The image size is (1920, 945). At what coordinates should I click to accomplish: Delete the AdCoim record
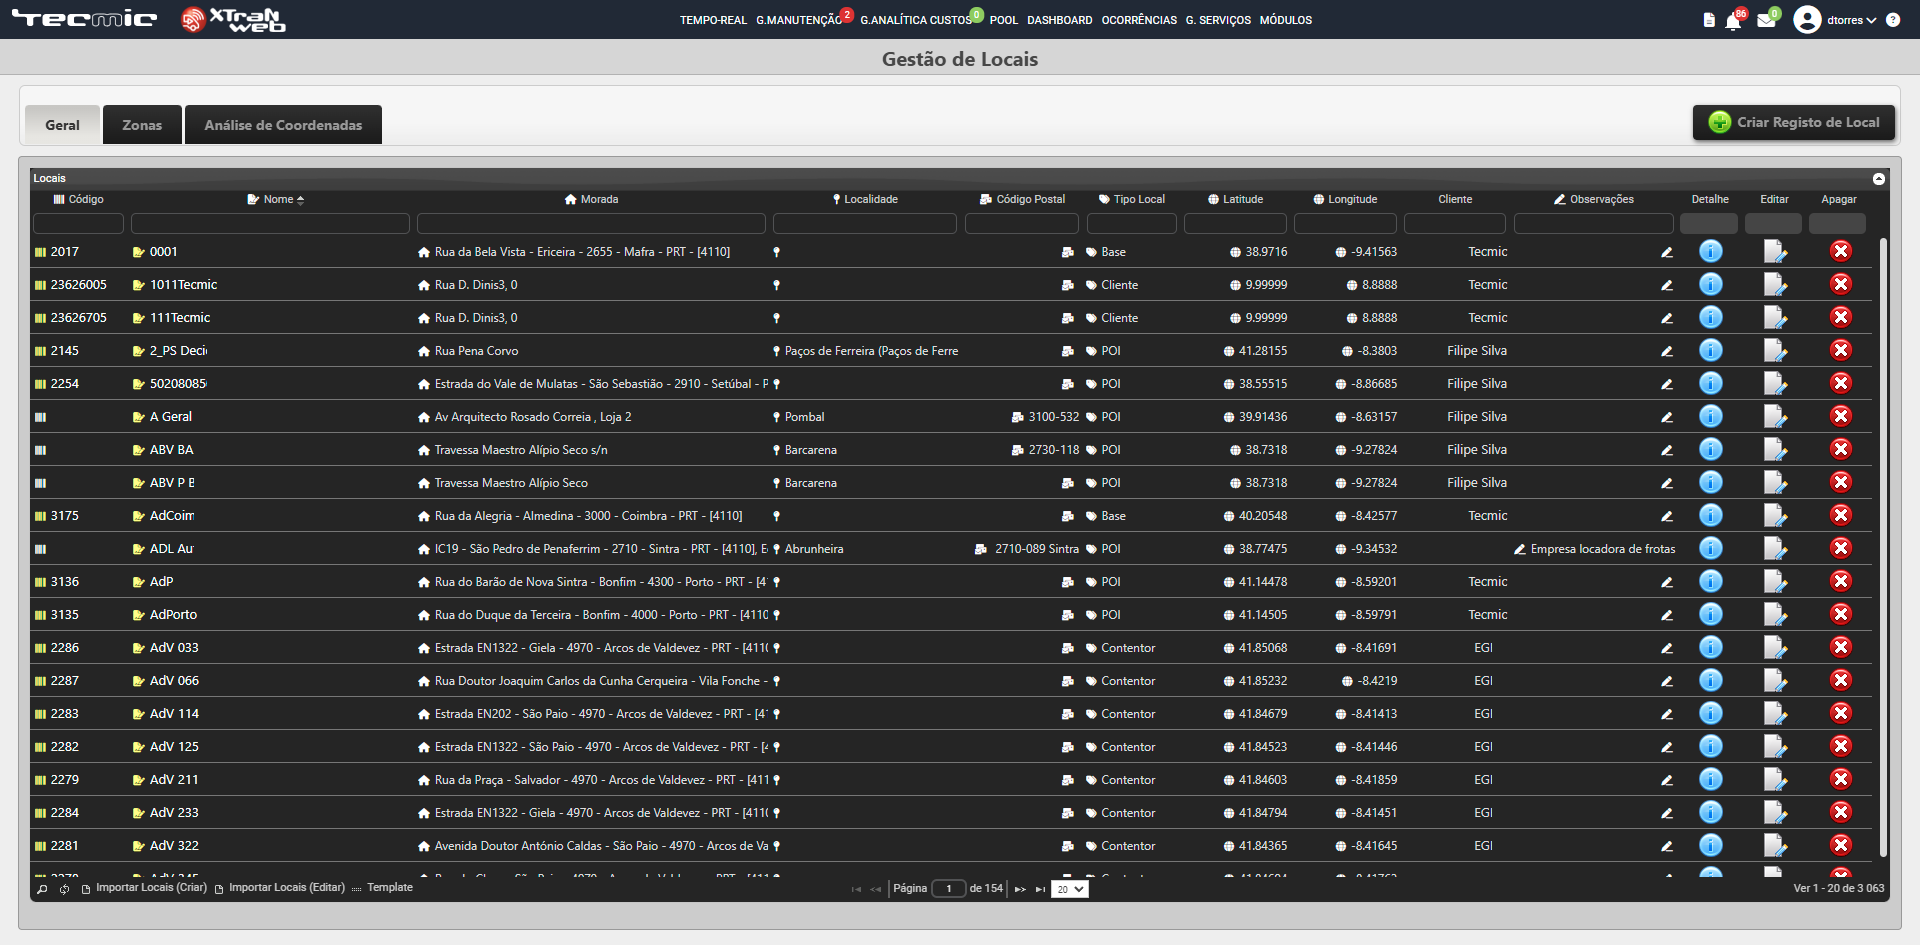[x=1841, y=515]
